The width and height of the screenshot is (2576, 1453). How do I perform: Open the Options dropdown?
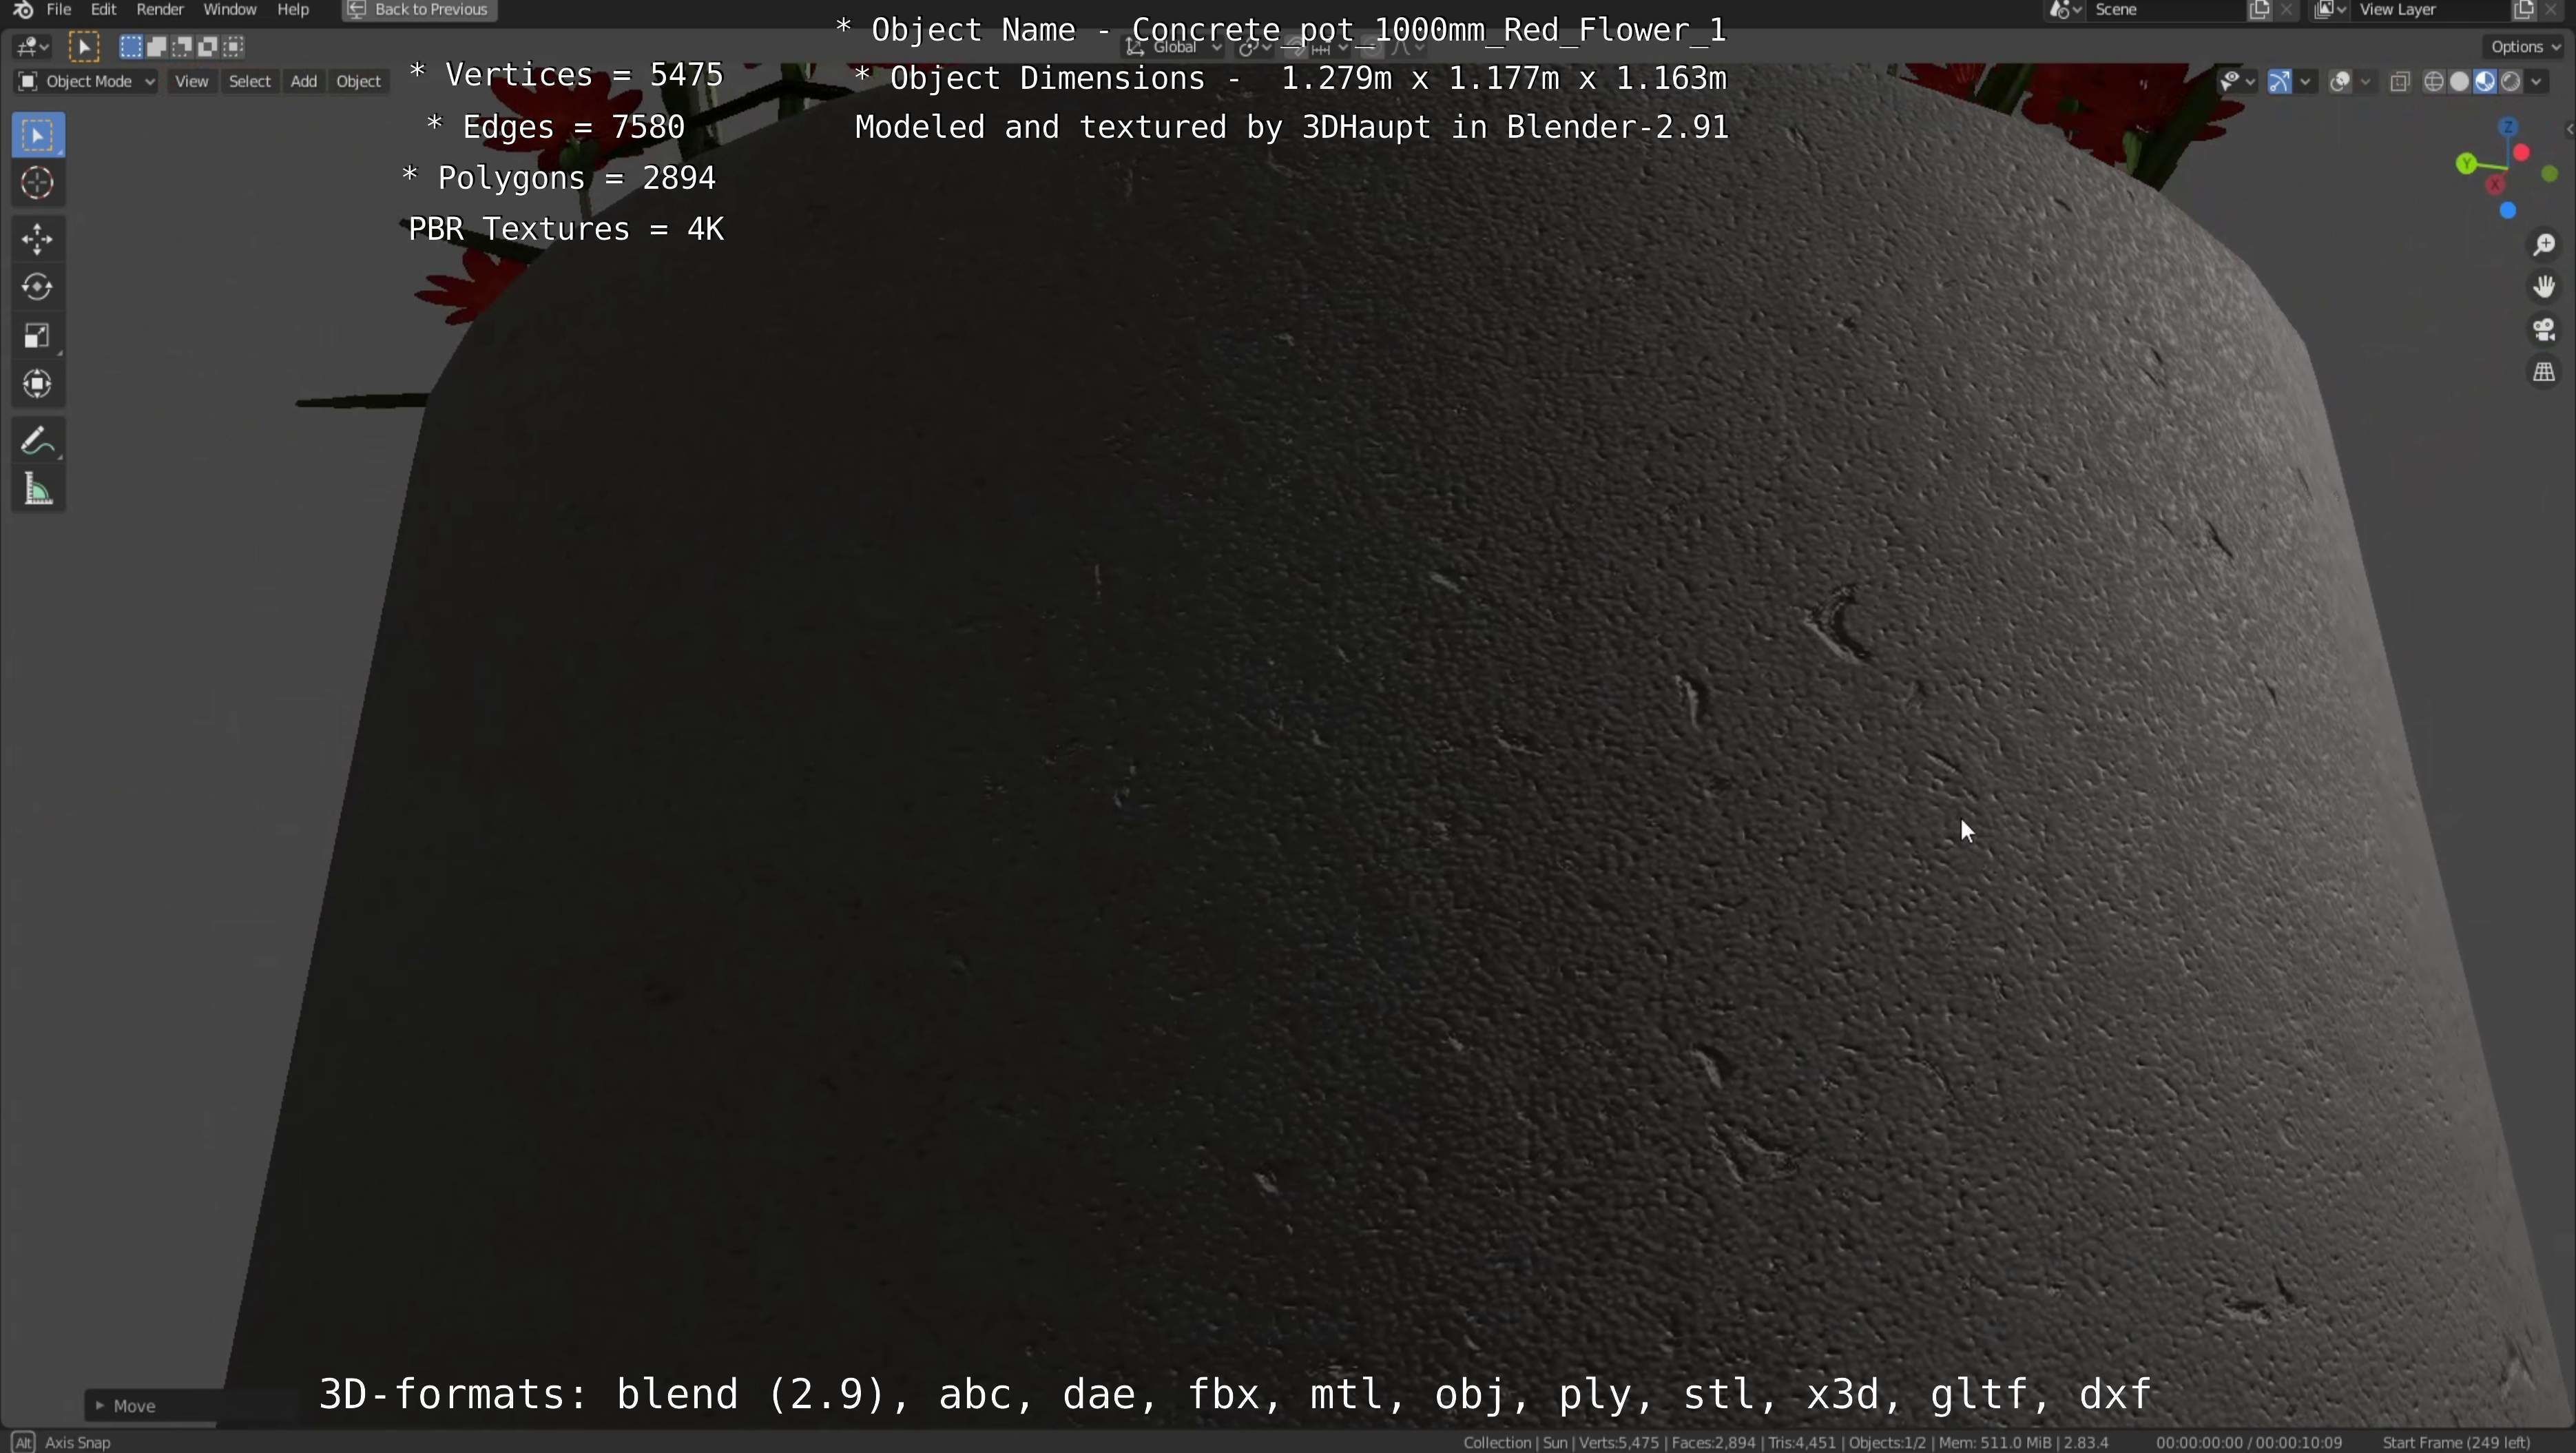(2524, 47)
